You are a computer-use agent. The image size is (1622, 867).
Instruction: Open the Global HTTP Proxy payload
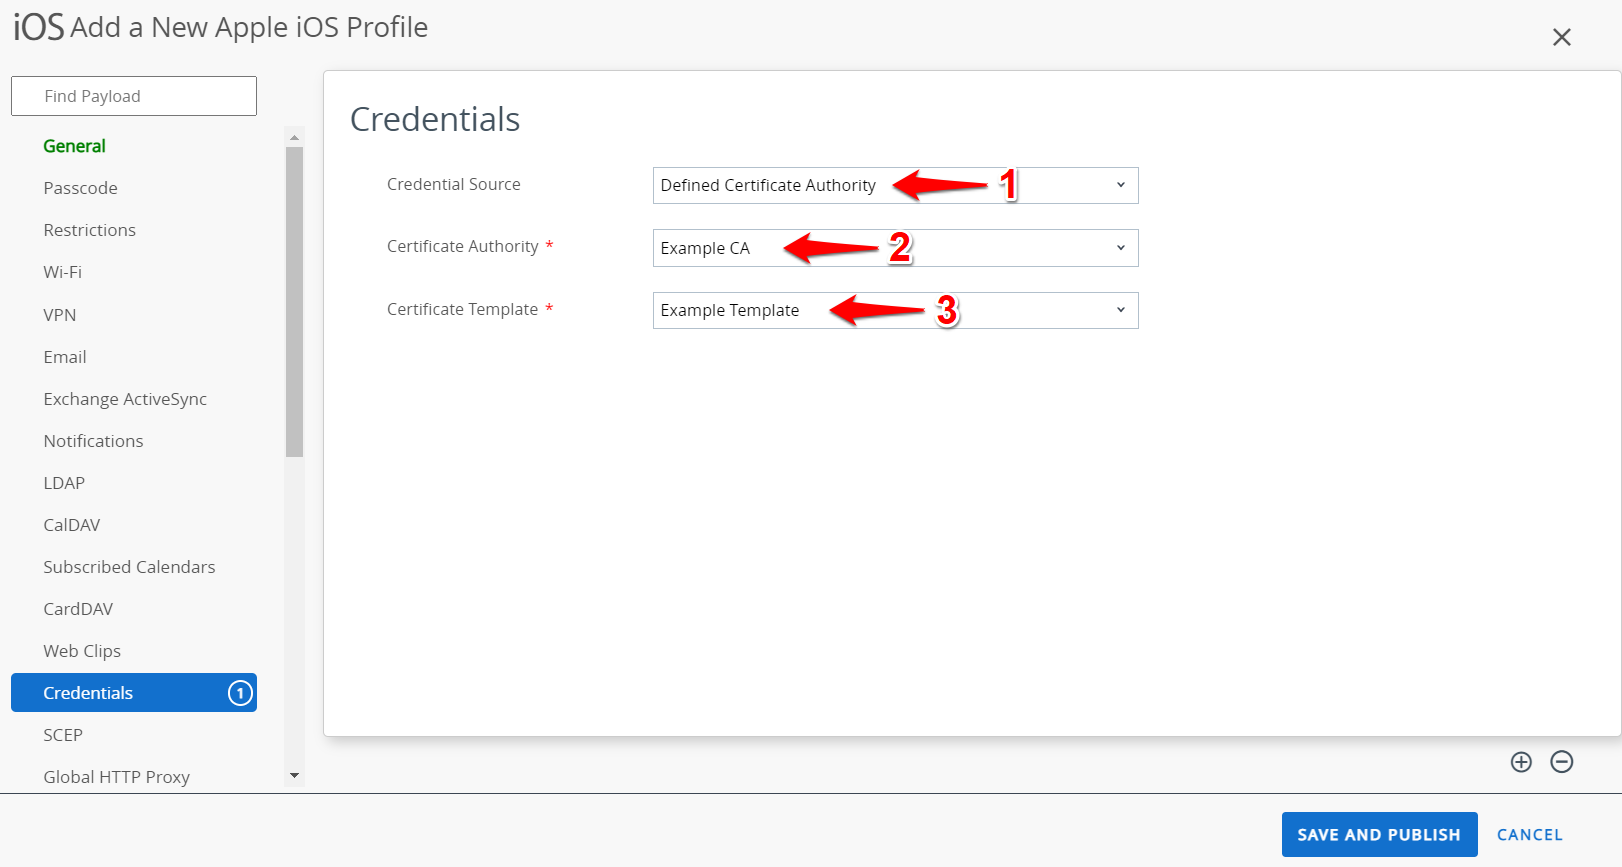tap(116, 777)
